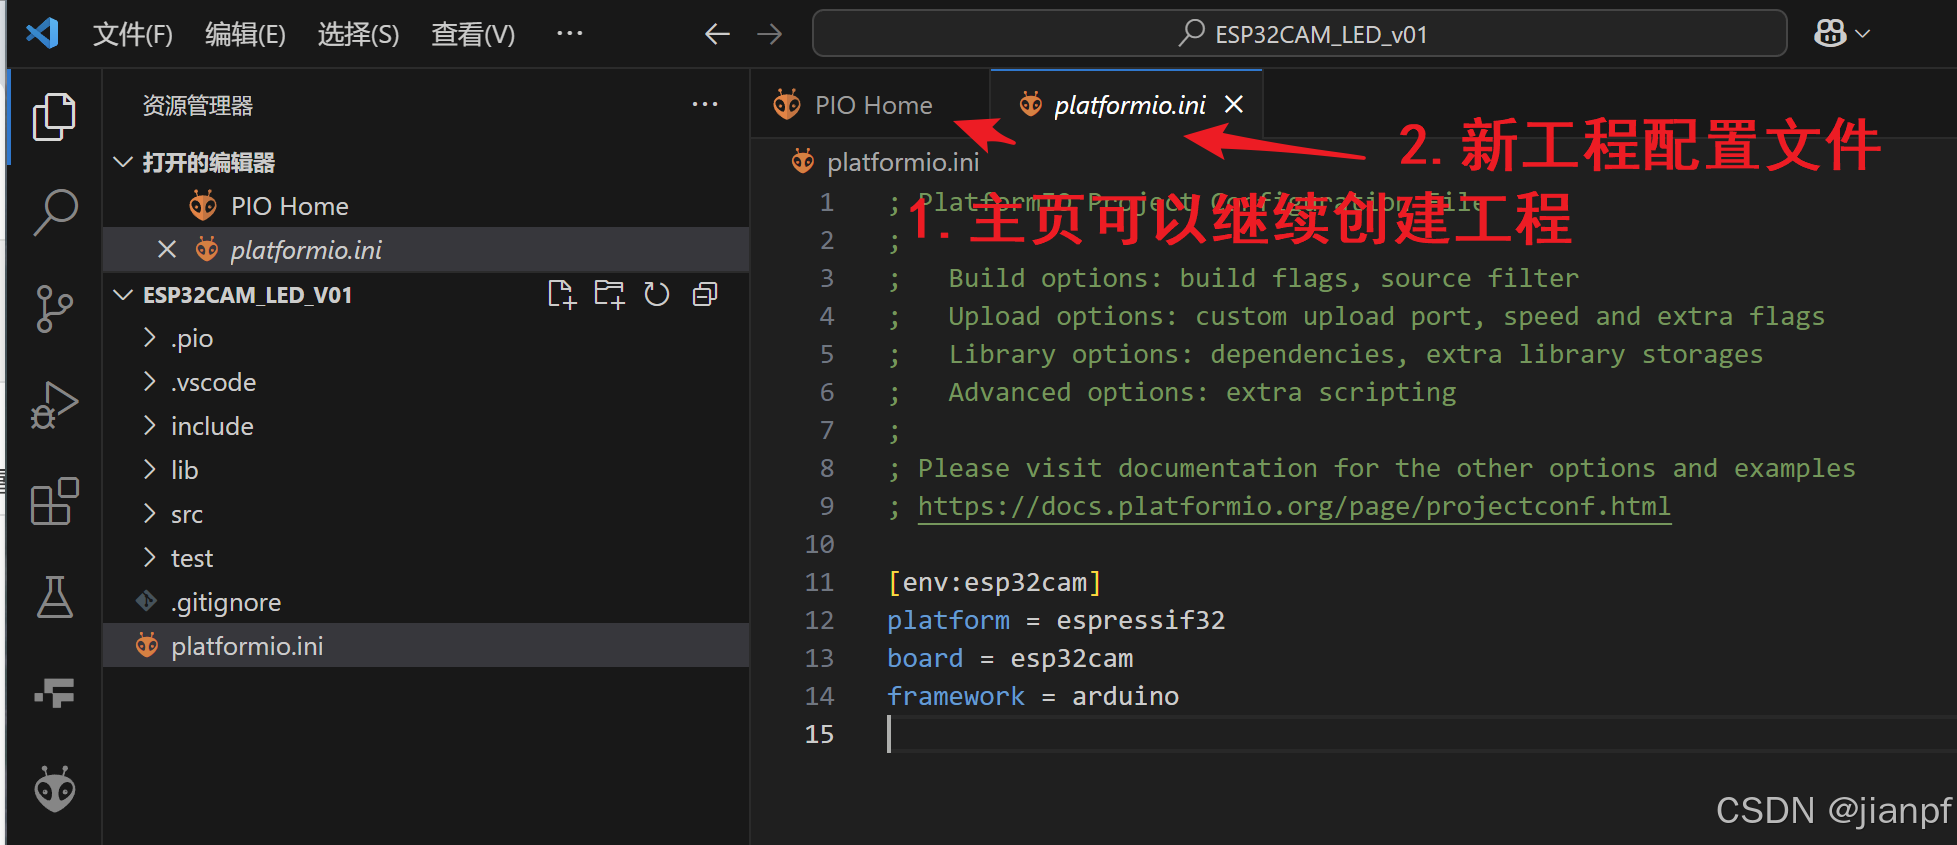Viewport: 1957px width, 845px height.
Task: Create a new folder in ESP32CAM_LED_V01
Action: 609,295
